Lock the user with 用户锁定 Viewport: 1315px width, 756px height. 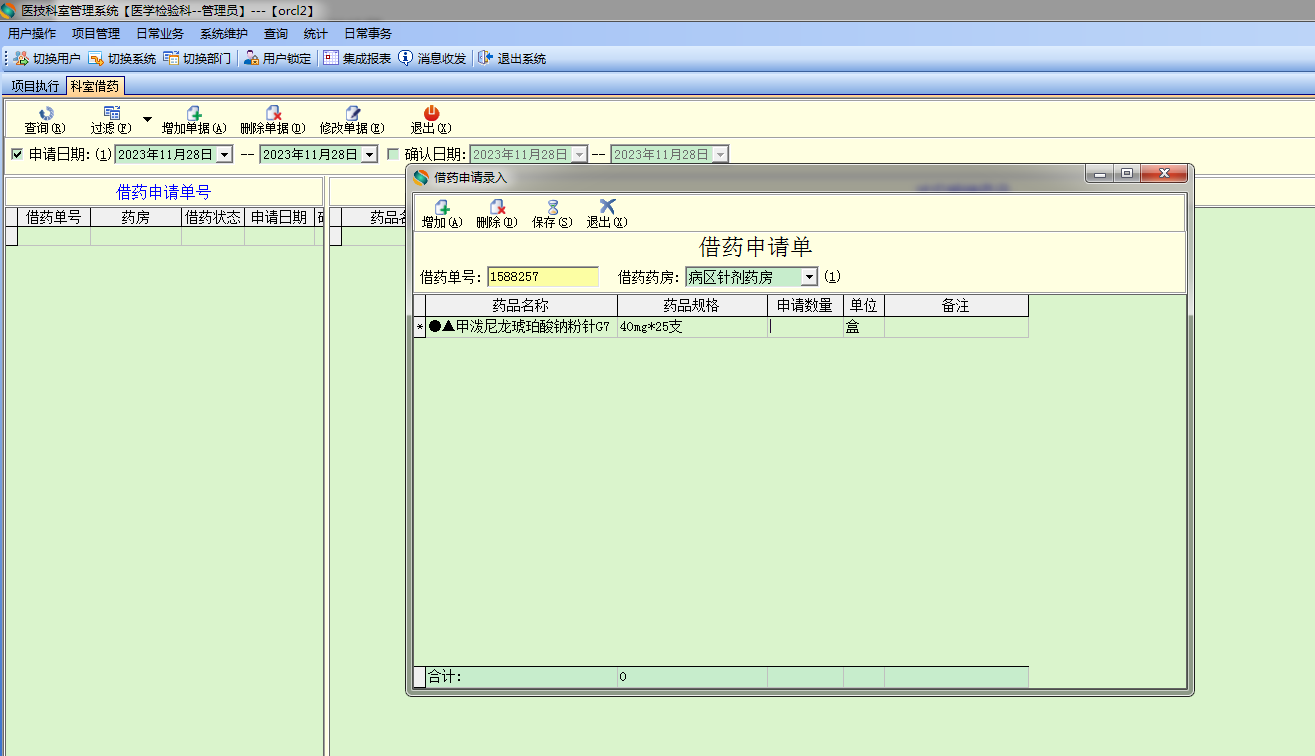point(277,58)
